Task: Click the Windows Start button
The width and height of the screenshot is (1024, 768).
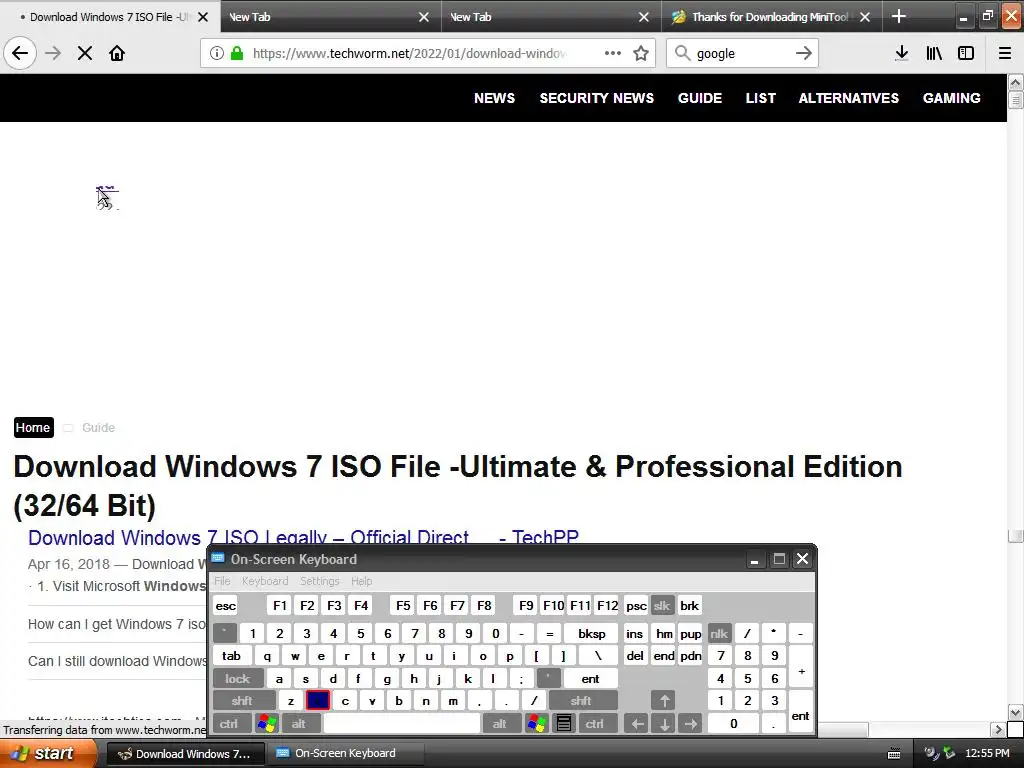Action: point(48,754)
